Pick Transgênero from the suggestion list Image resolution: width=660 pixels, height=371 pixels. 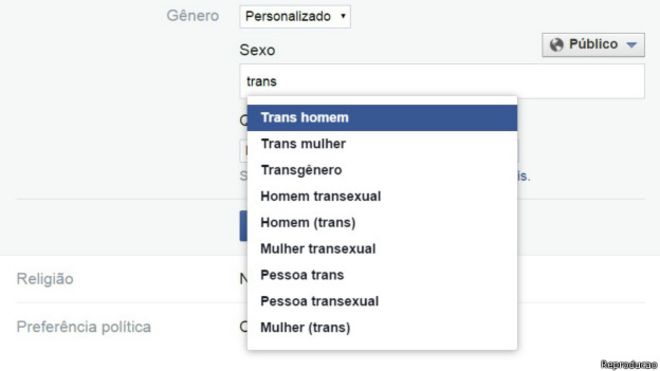pos(382,170)
